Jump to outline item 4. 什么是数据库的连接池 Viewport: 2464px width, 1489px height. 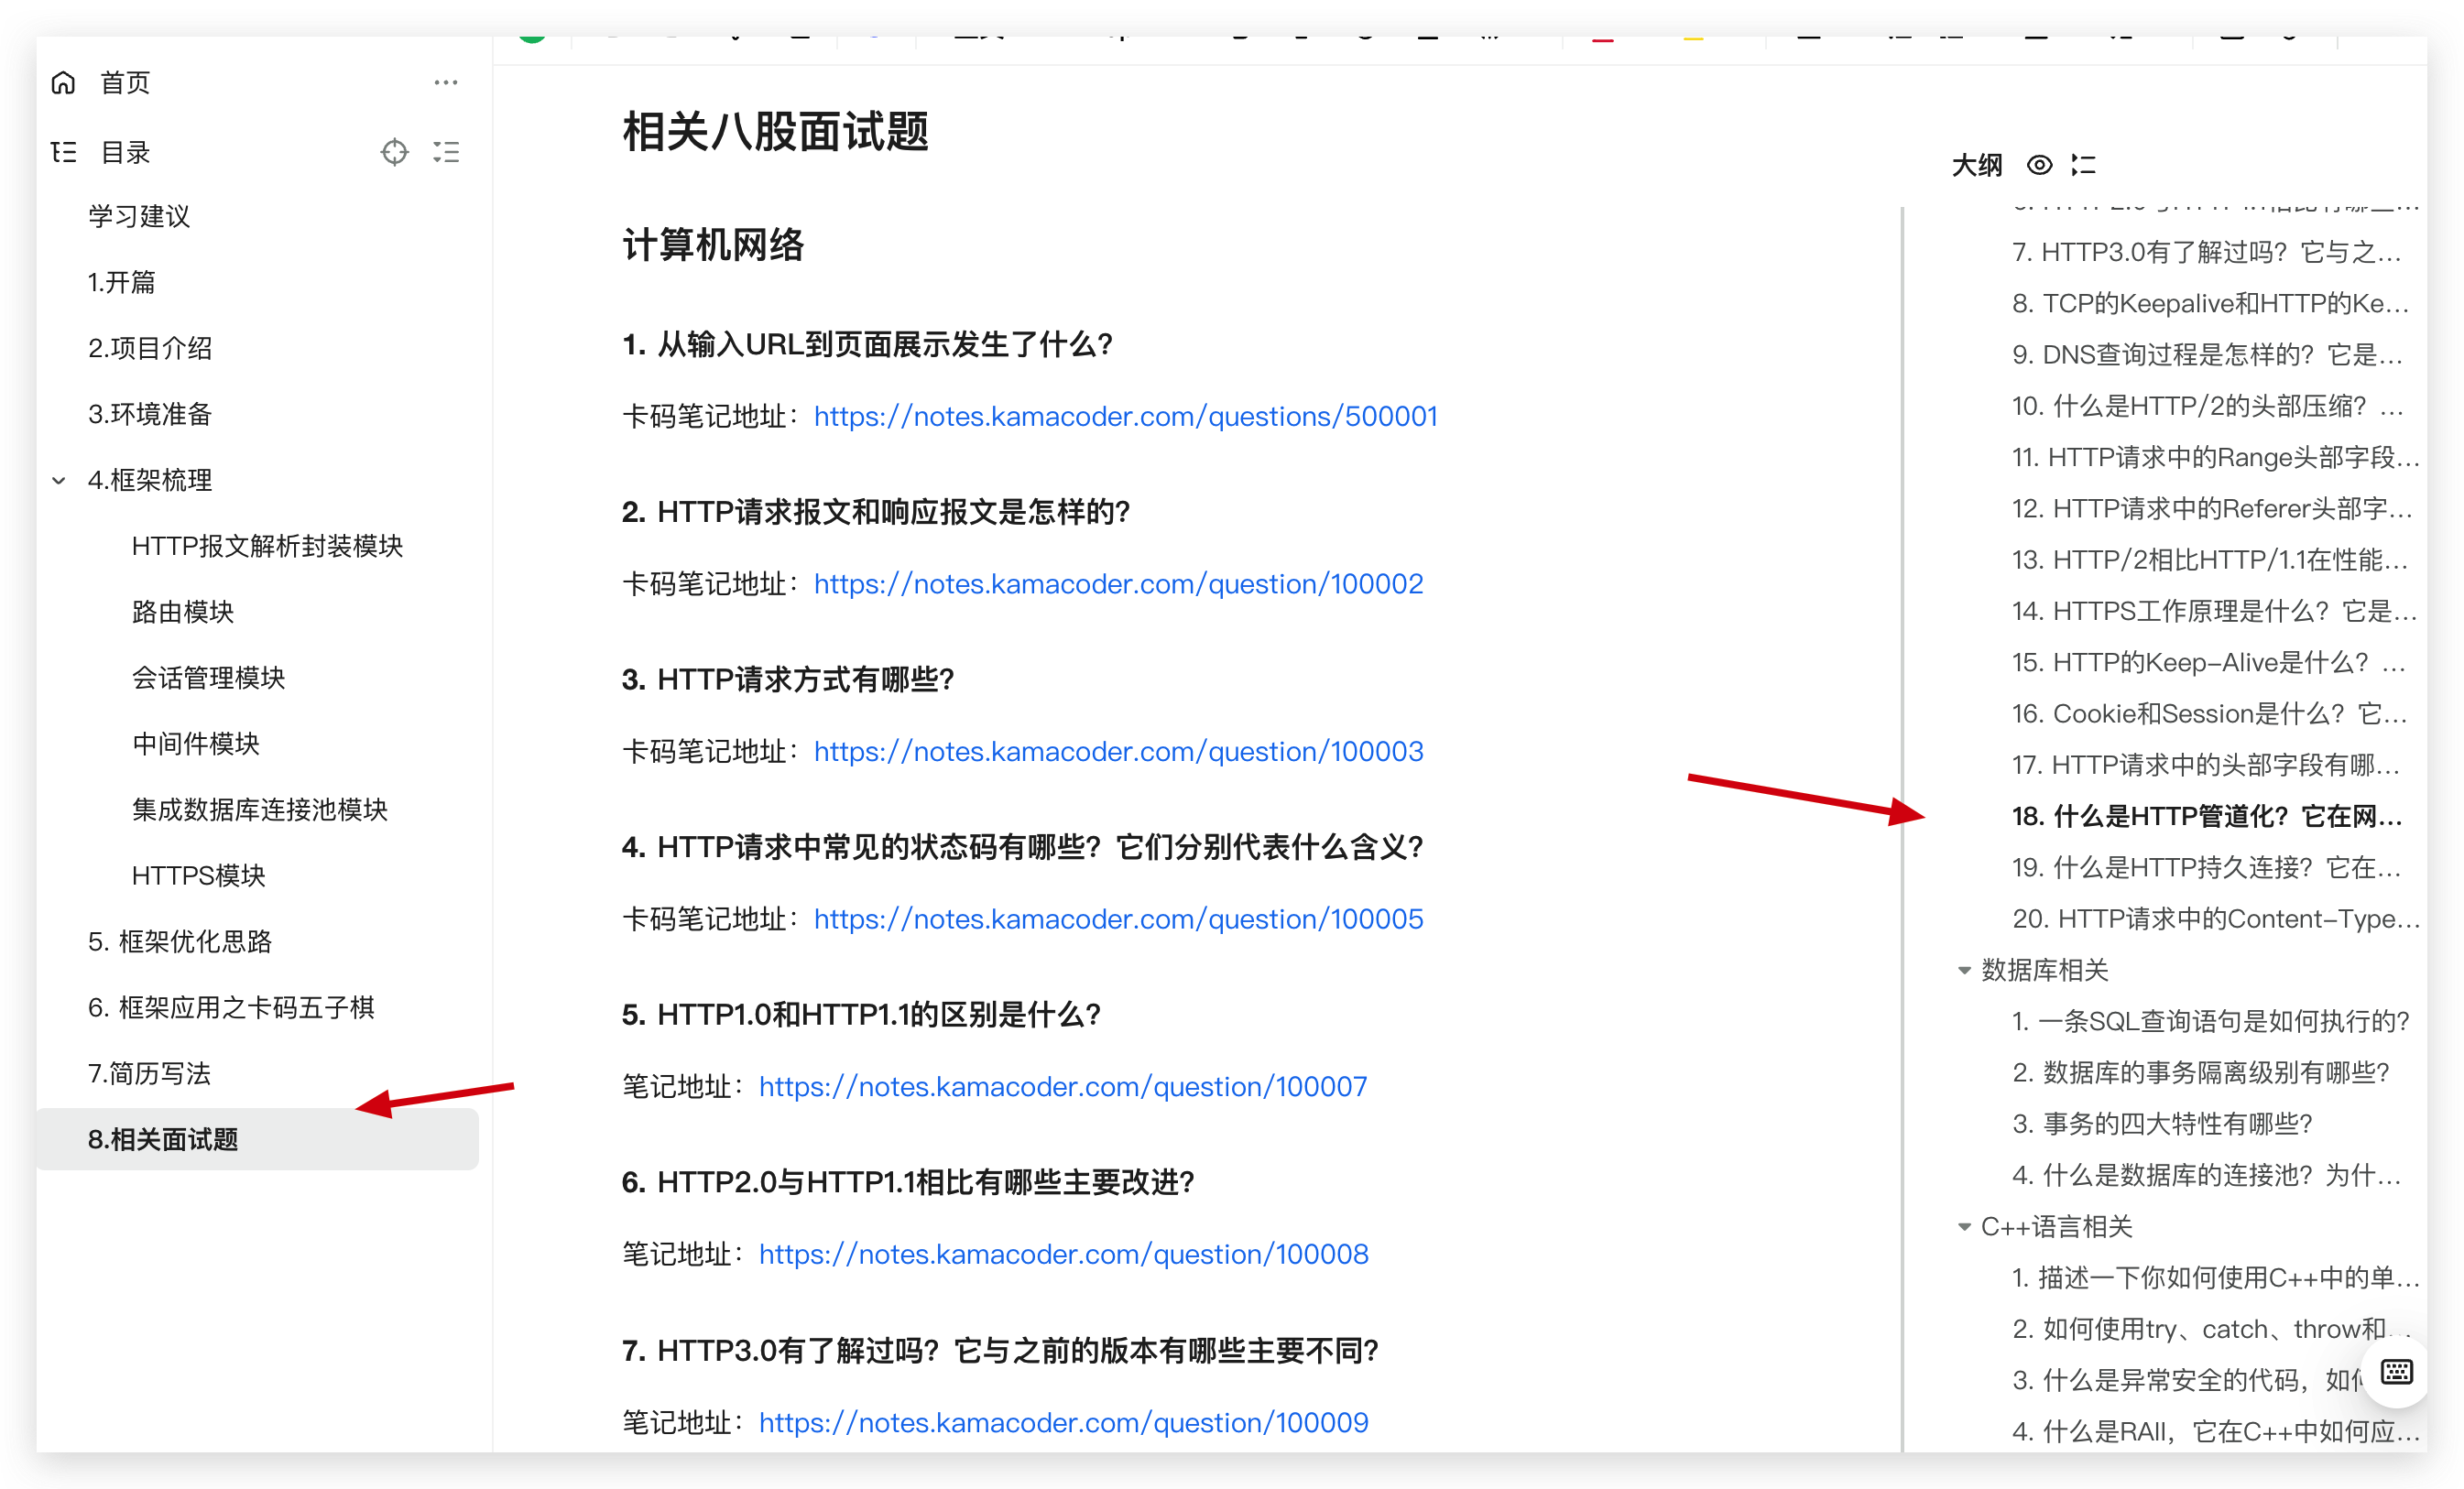2207,1175
